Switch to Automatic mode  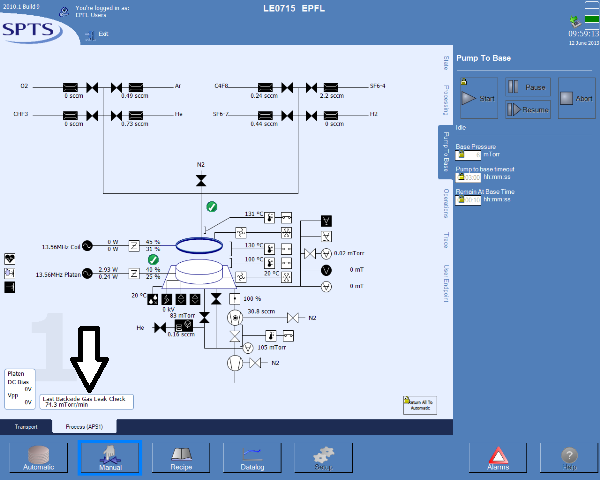(x=38, y=458)
